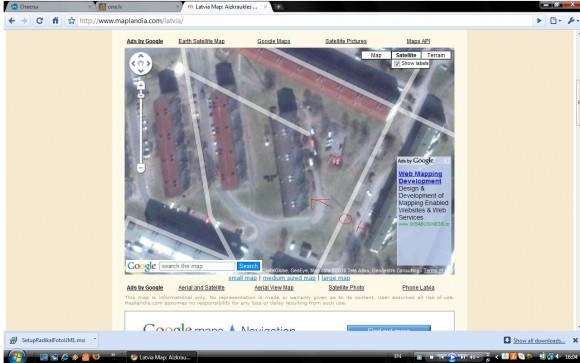580x363 pixels.
Task: Open the Windows Start orb
Action: [x=17, y=357]
